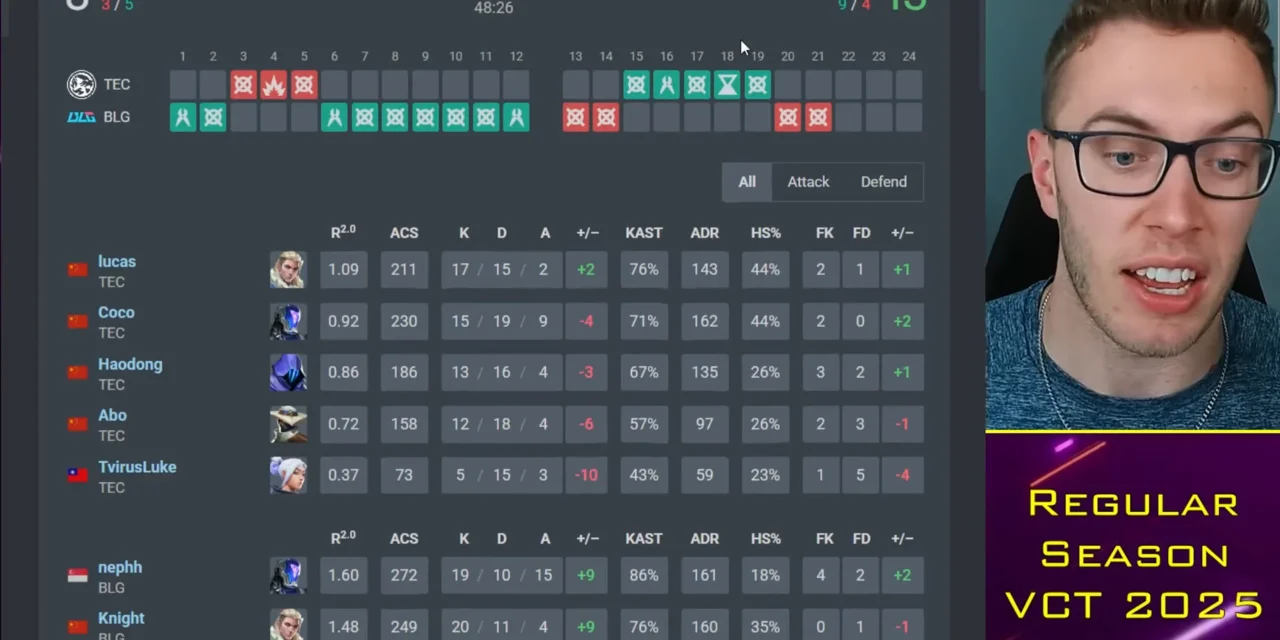Screen dimensions: 1280x640
Task: Select BLG's round 9 elimination icon
Action: [x=425, y=118]
